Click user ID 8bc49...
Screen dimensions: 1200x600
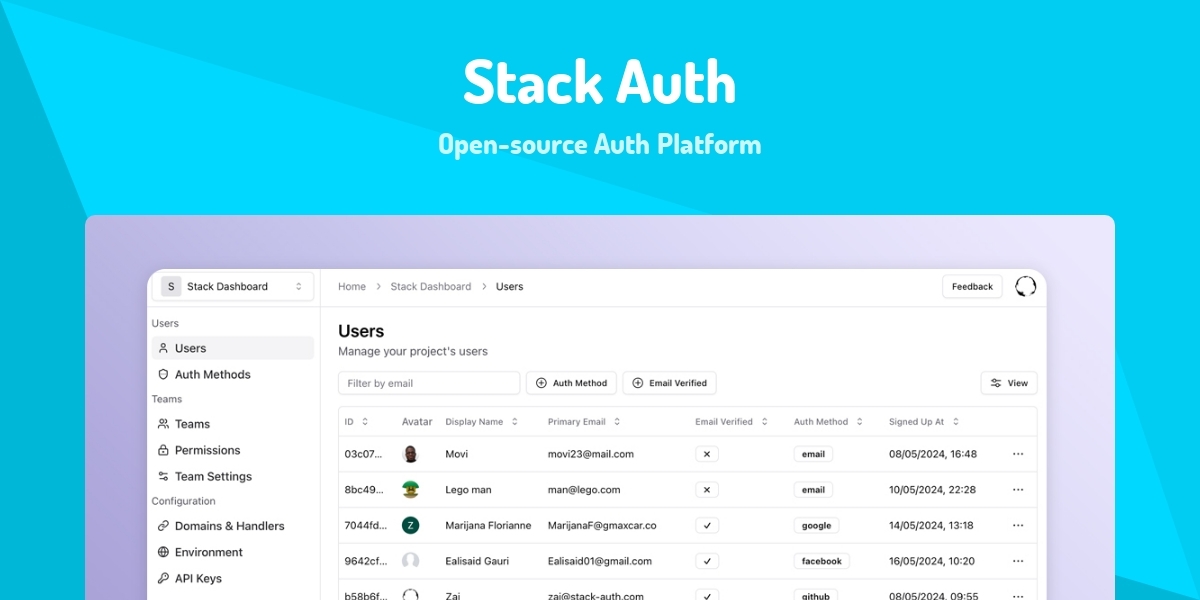coord(362,490)
